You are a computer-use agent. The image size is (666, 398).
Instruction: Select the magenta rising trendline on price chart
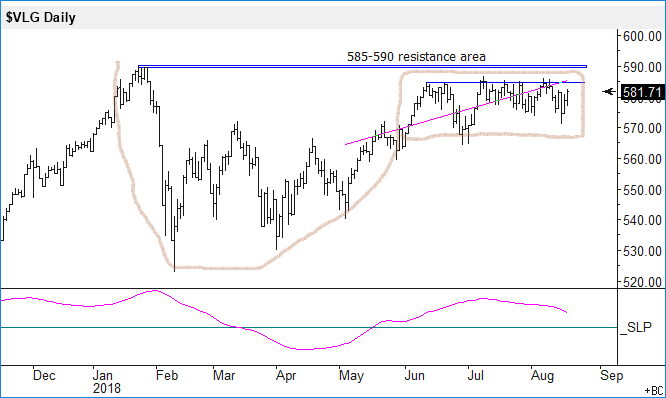pos(456,113)
